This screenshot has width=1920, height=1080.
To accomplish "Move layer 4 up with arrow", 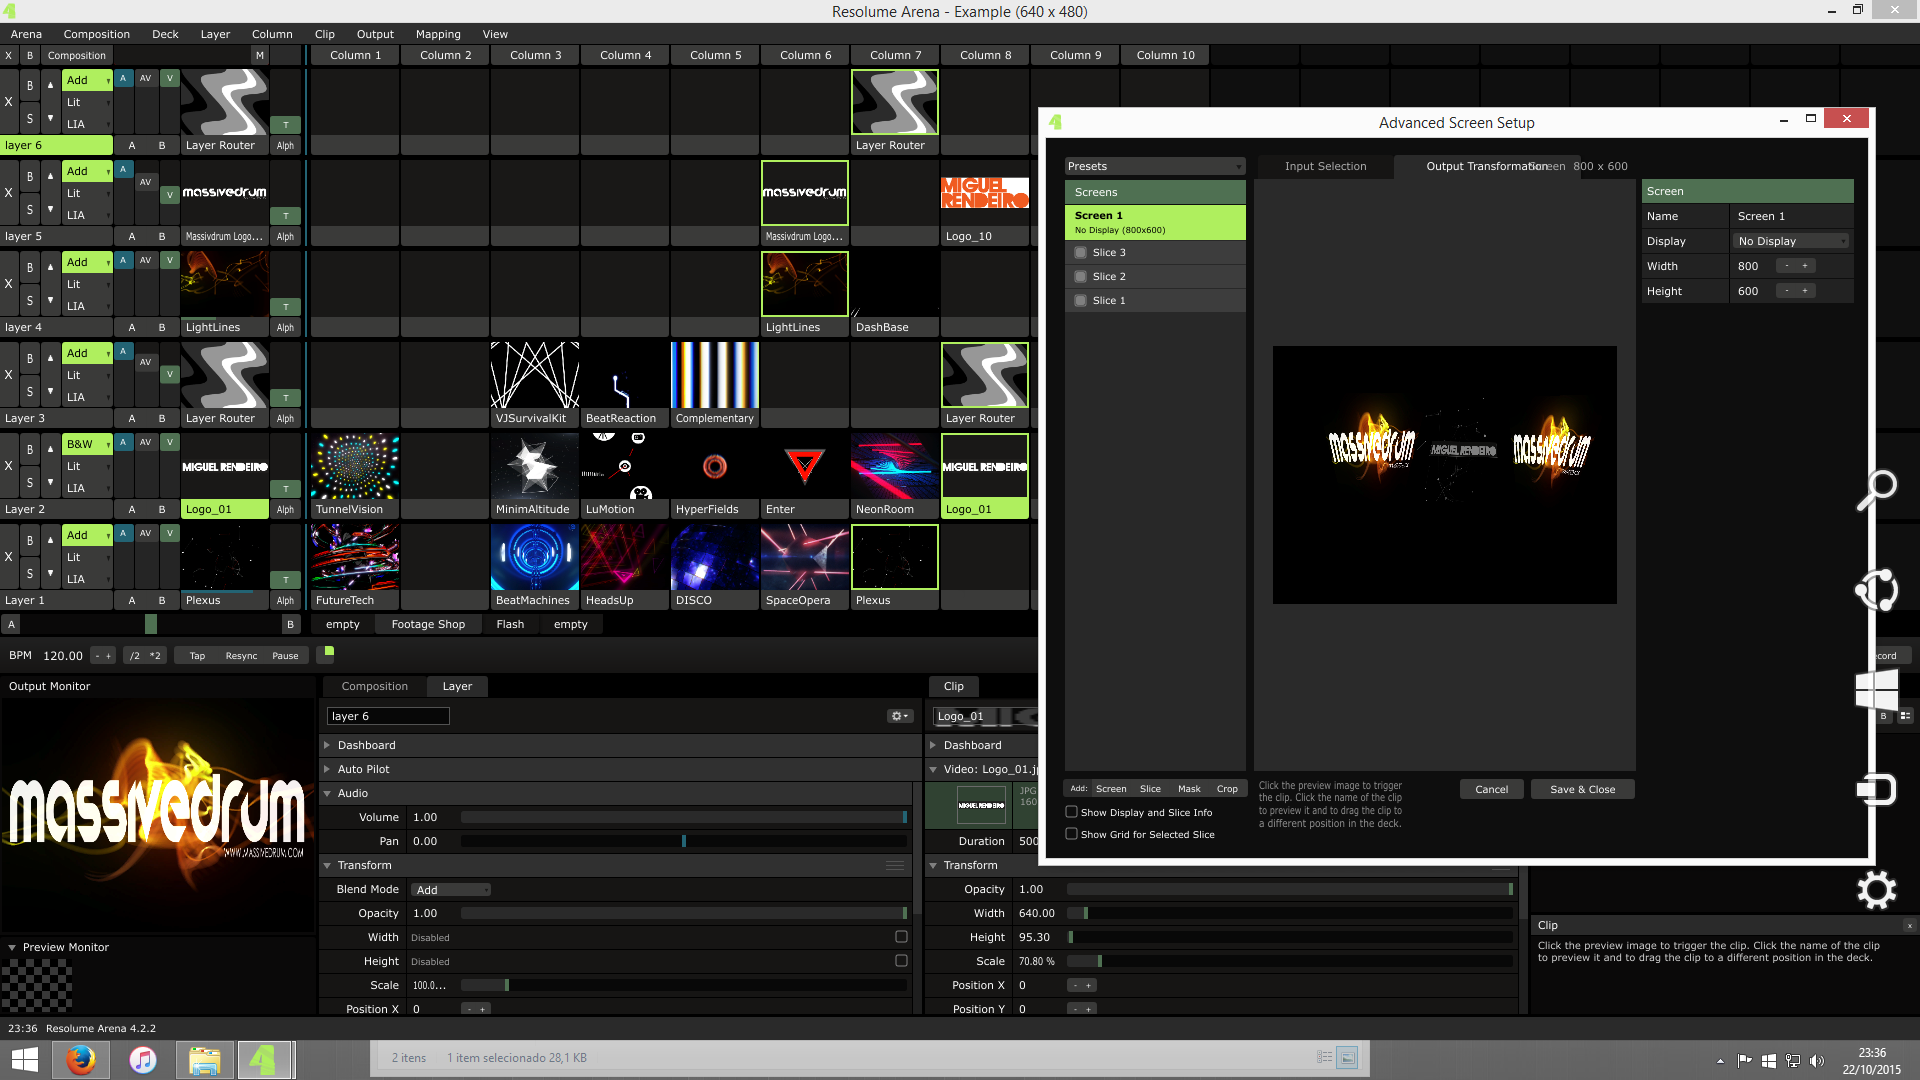I will pyautogui.click(x=50, y=267).
